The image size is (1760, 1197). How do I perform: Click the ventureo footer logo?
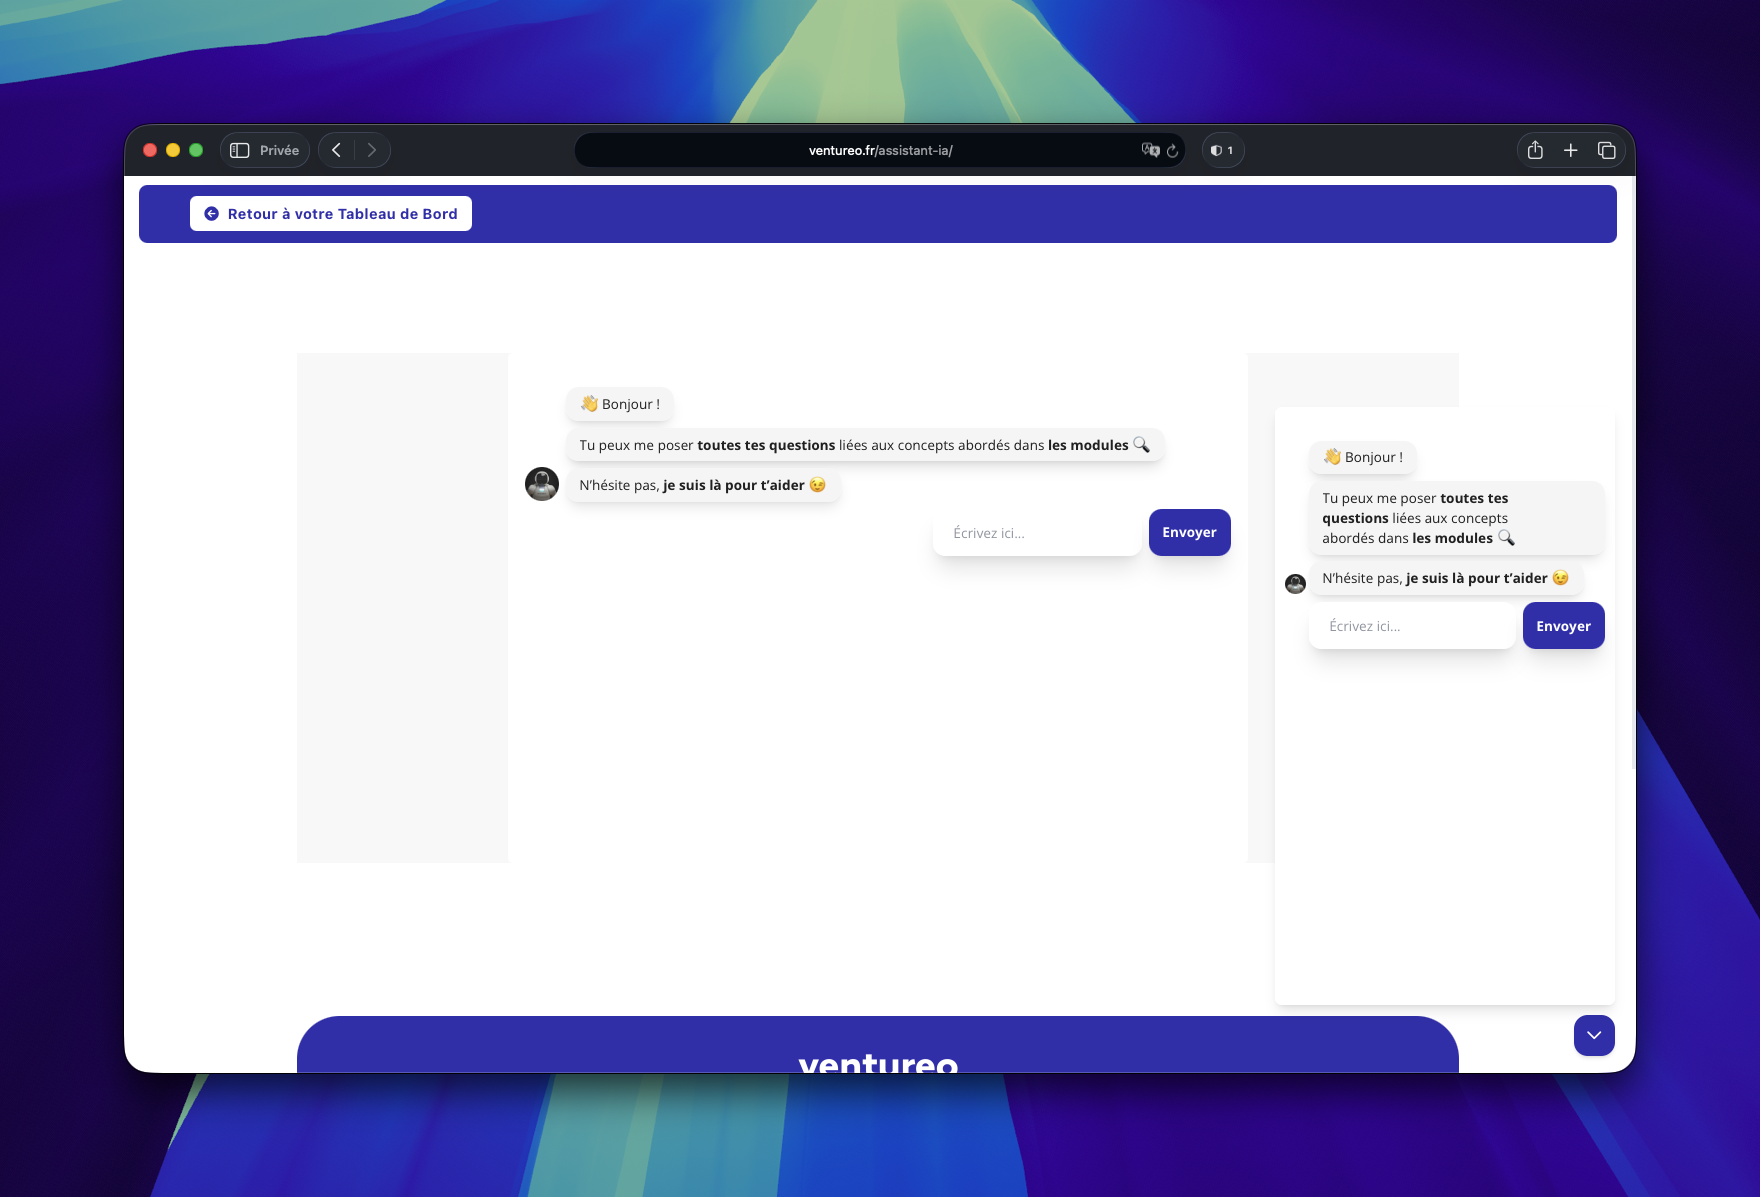878,1062
